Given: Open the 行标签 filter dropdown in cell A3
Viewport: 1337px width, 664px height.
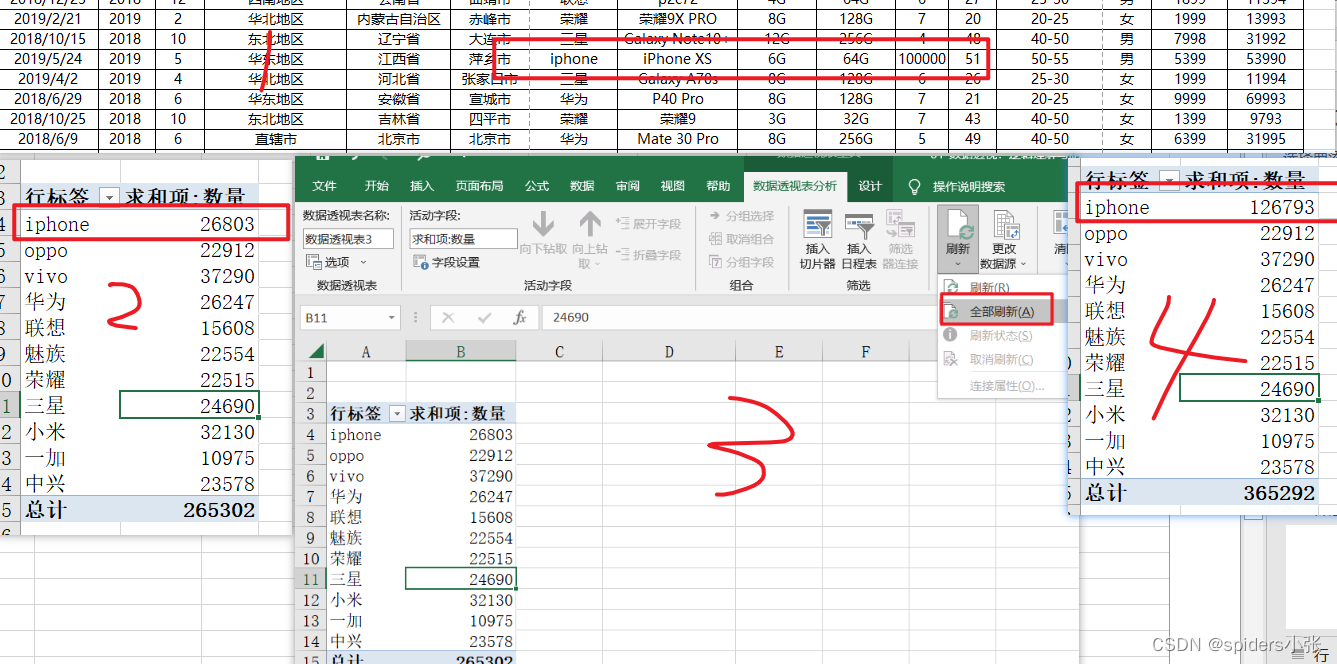Looking at the screenshot, I should click(397, 414).
